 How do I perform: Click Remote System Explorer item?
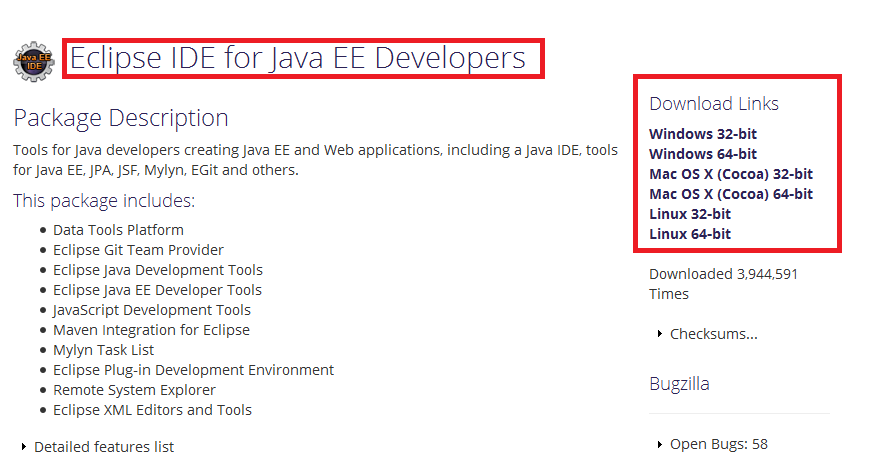click(134, 390)
